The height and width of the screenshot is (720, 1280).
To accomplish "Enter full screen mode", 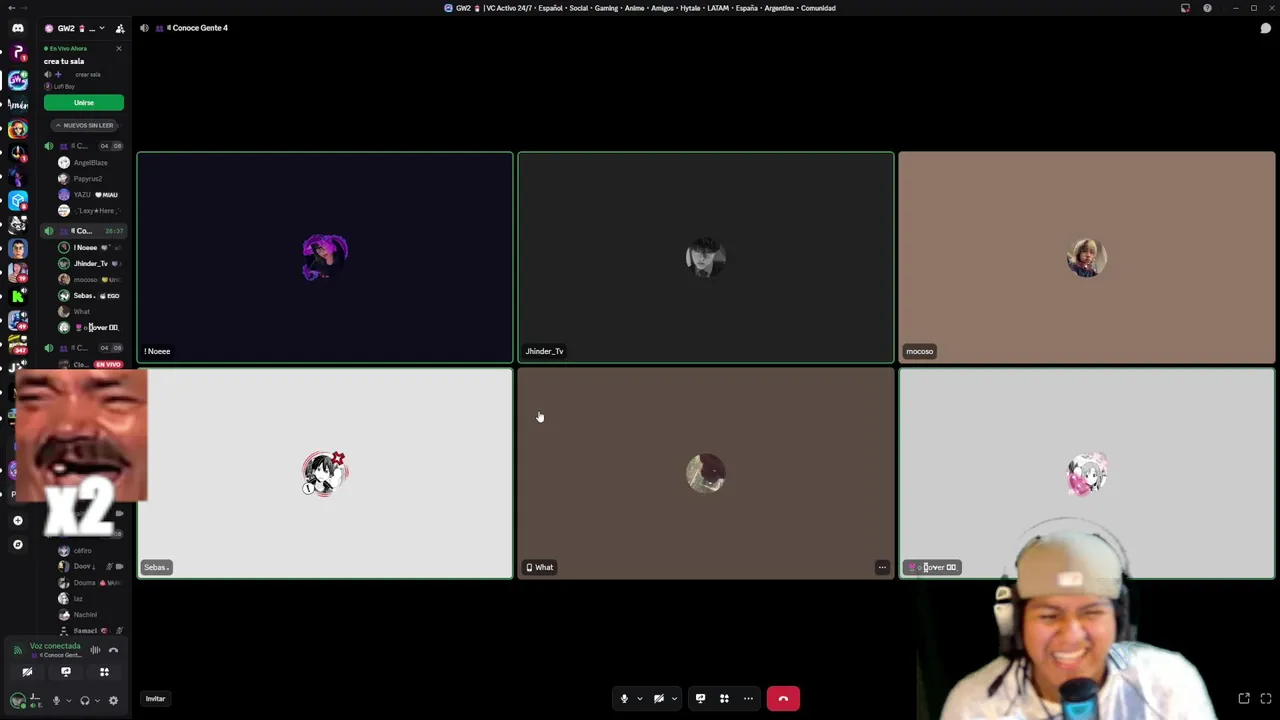I will coord(1266,698).
